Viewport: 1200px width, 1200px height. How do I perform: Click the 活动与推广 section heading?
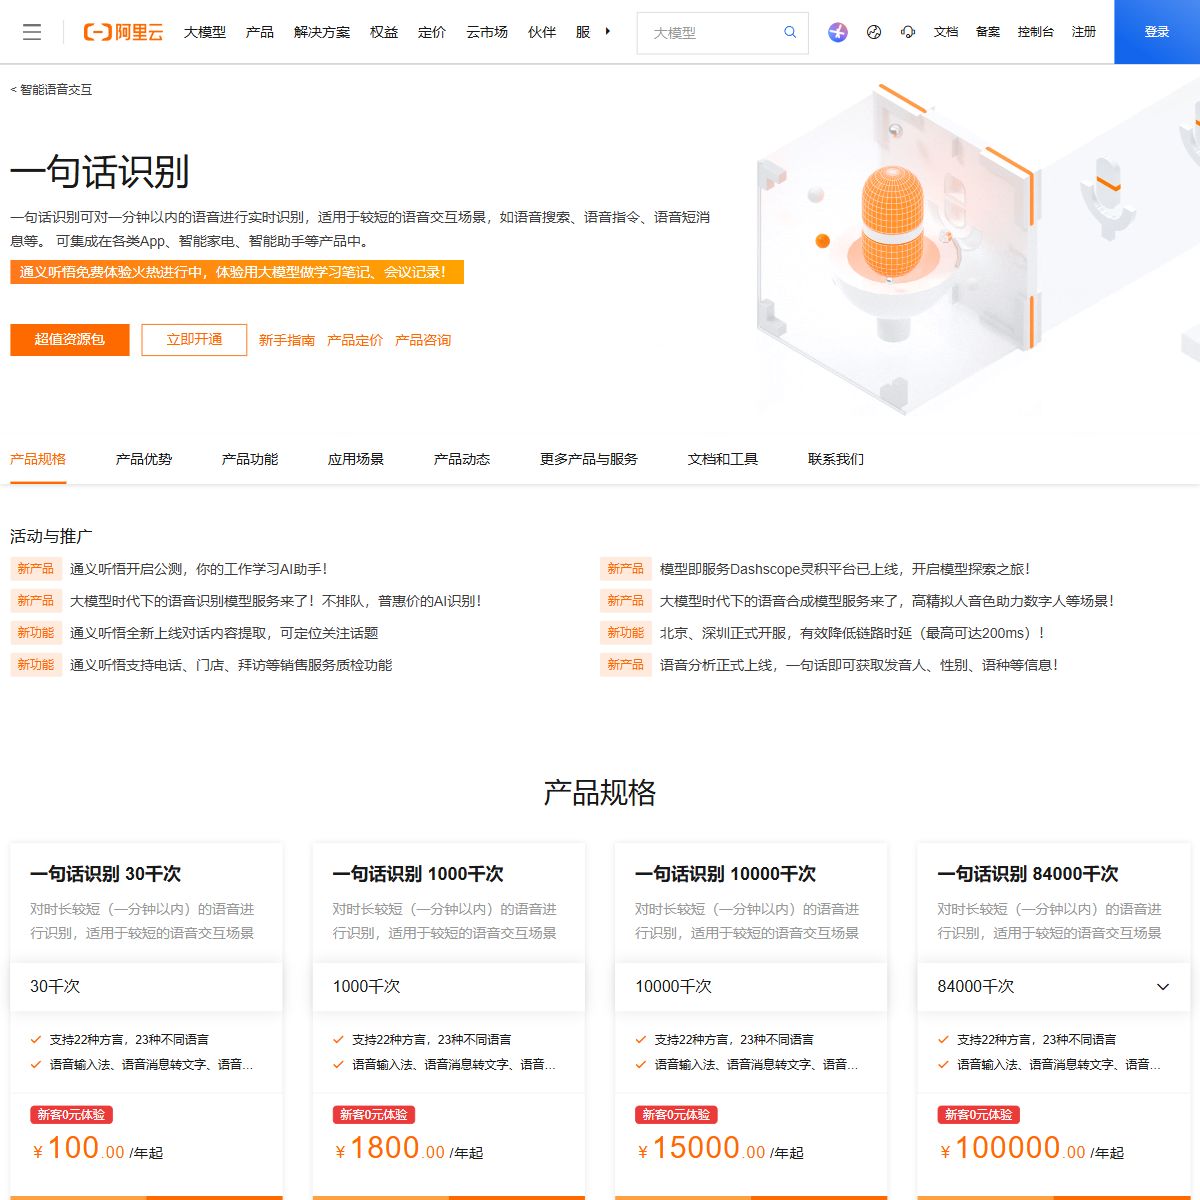(51, 536)
